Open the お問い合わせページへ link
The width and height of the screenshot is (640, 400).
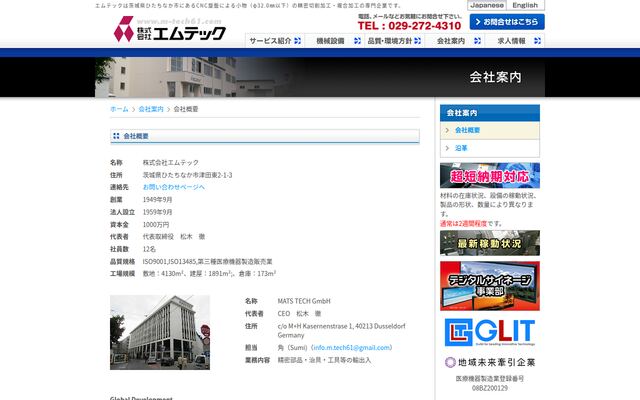173,187
